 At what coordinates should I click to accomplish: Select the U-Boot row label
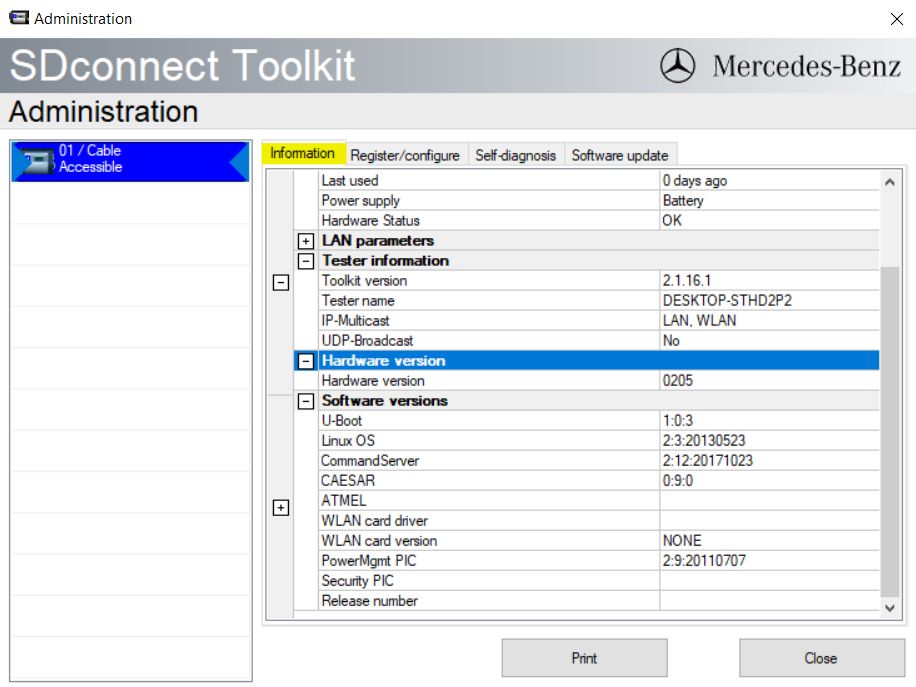click(341, 421)
